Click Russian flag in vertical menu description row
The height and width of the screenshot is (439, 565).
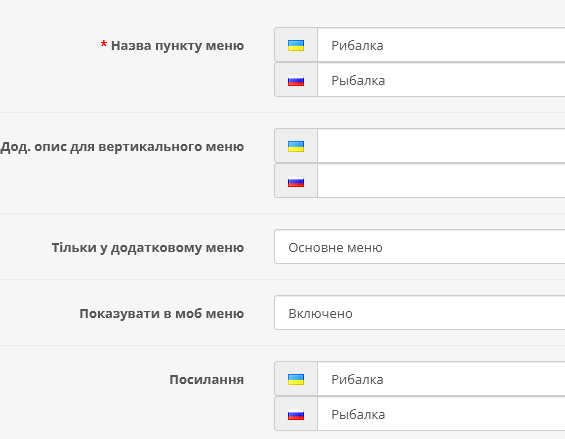point(296,182)
